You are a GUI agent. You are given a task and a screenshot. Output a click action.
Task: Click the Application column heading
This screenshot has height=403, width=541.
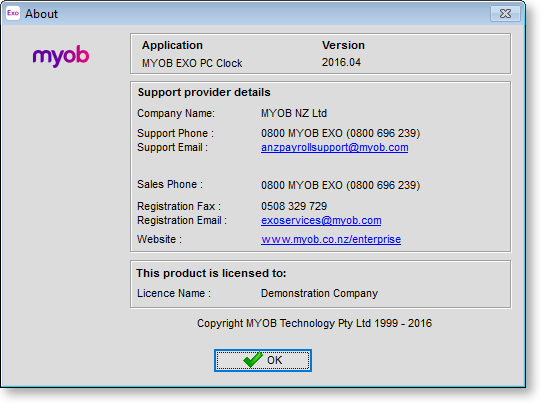point(172,45)
